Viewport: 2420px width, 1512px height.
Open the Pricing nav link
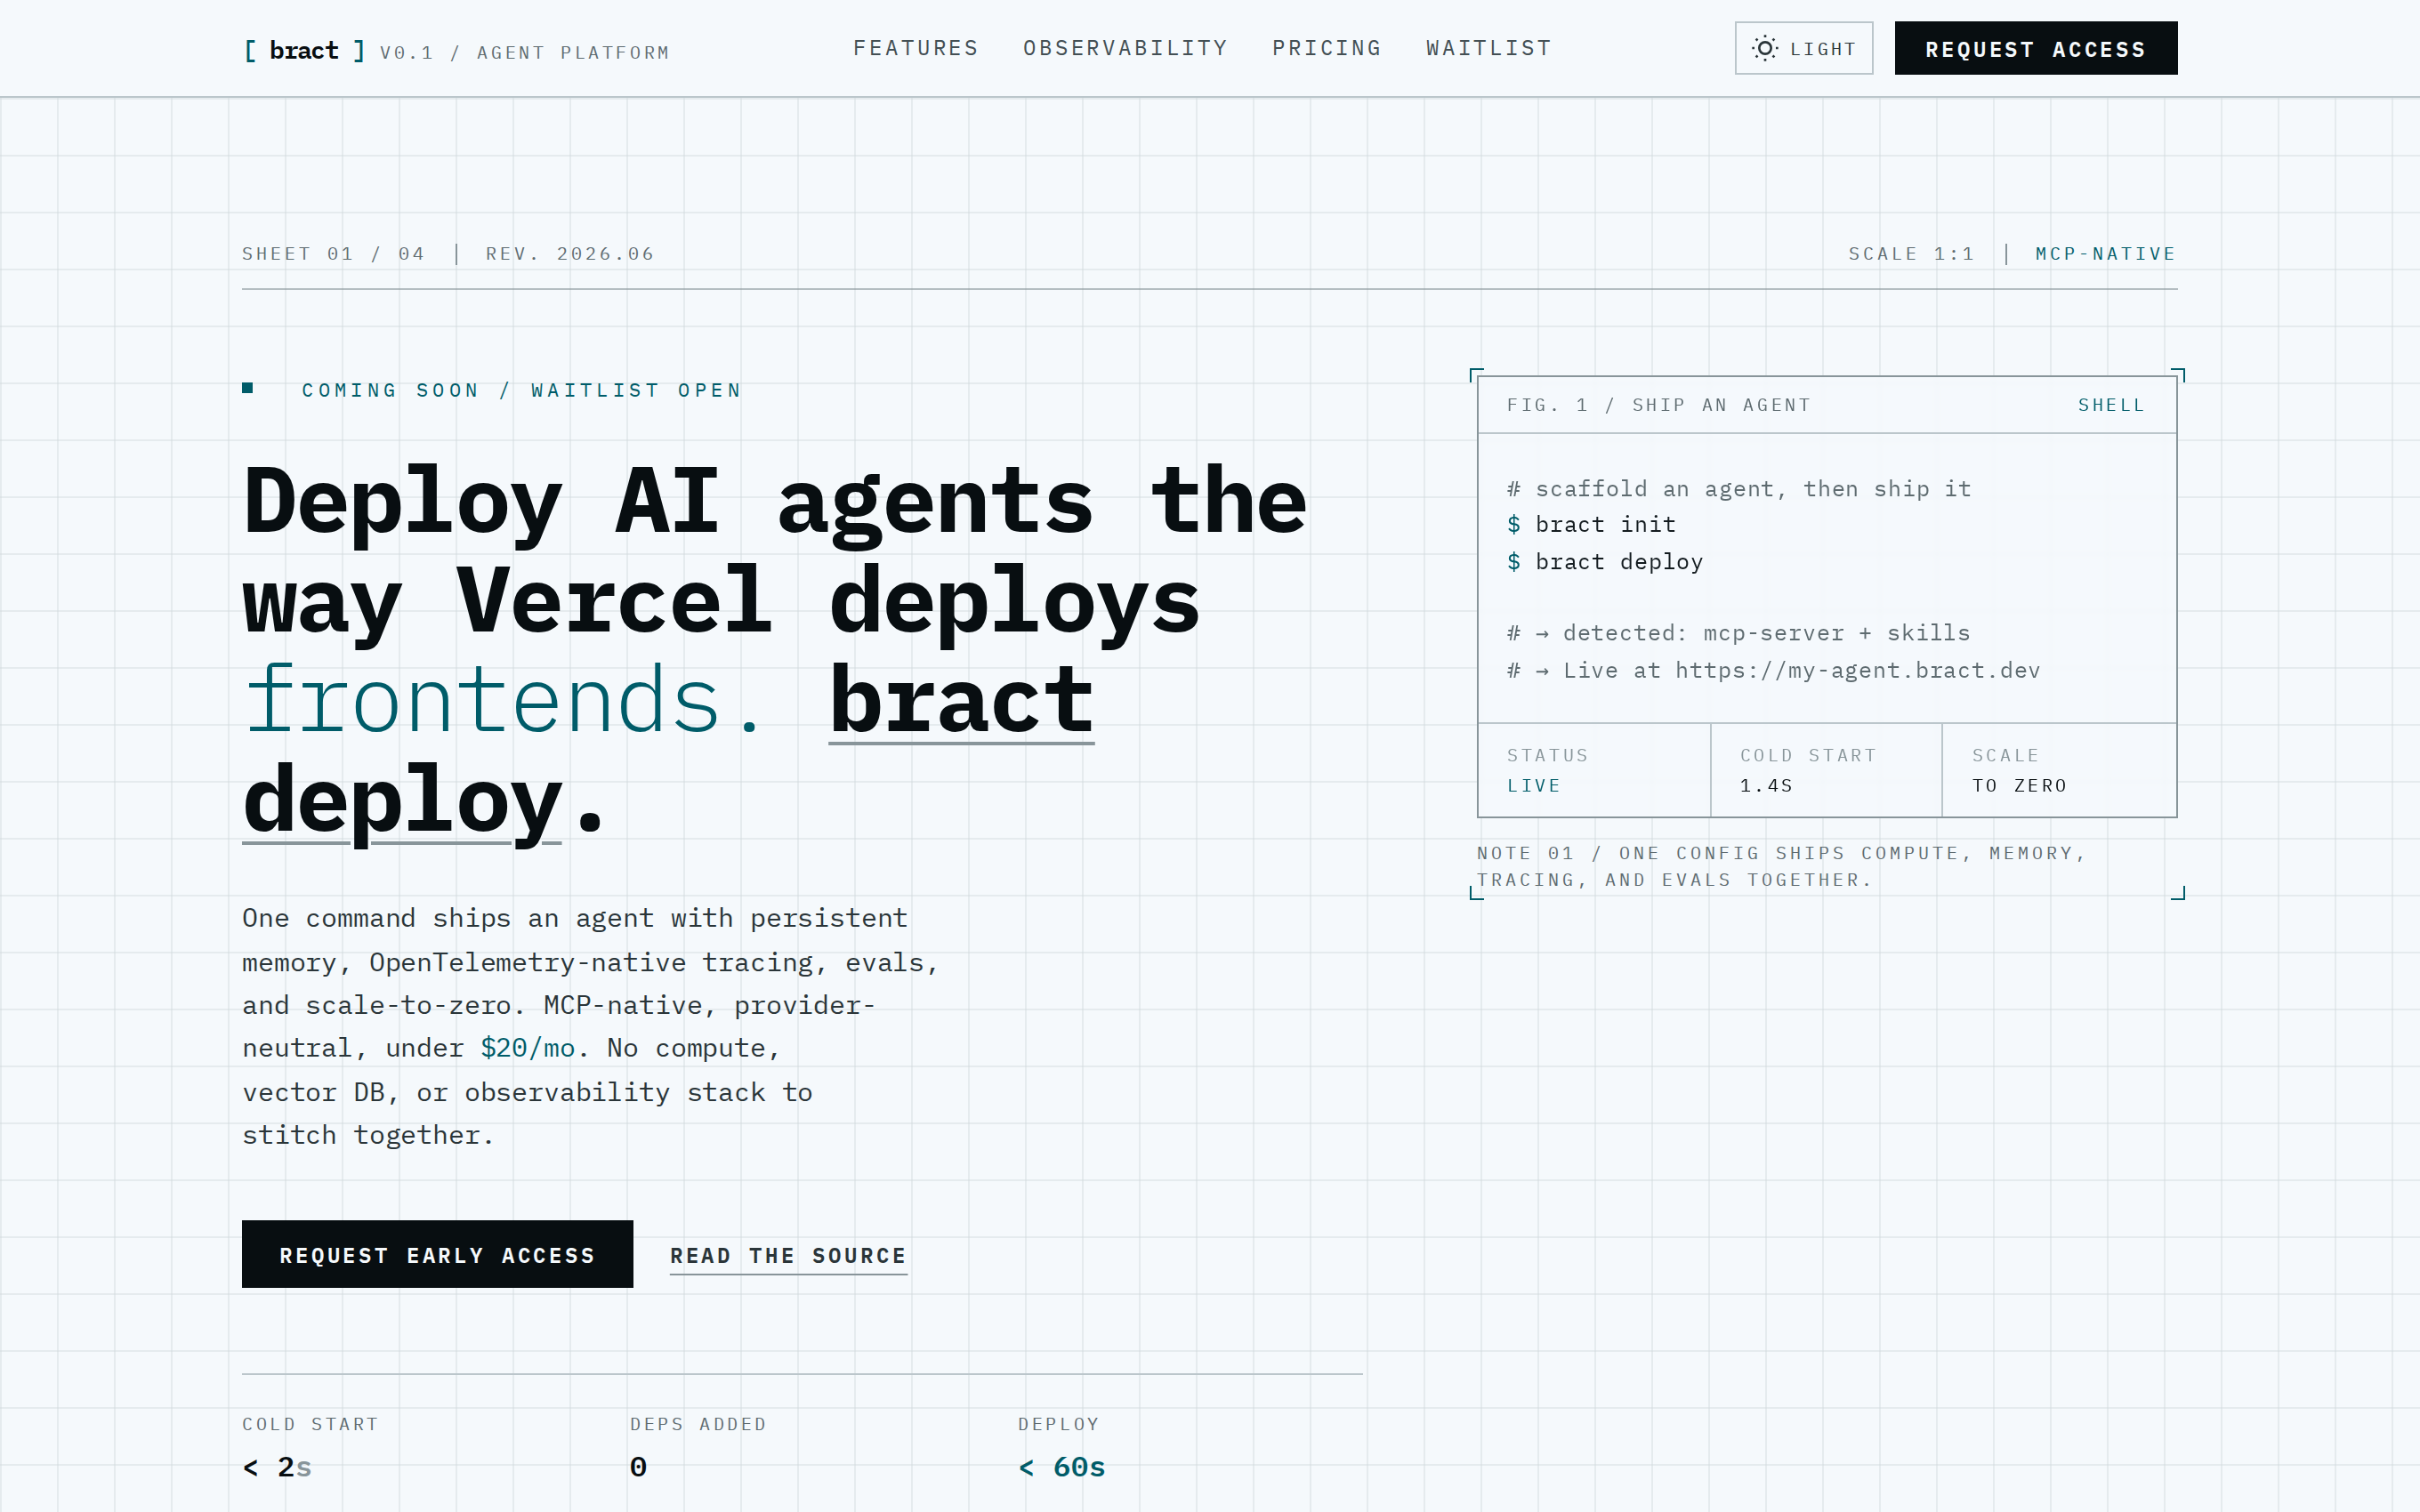pyautogui.click(x=1326, y=48)
